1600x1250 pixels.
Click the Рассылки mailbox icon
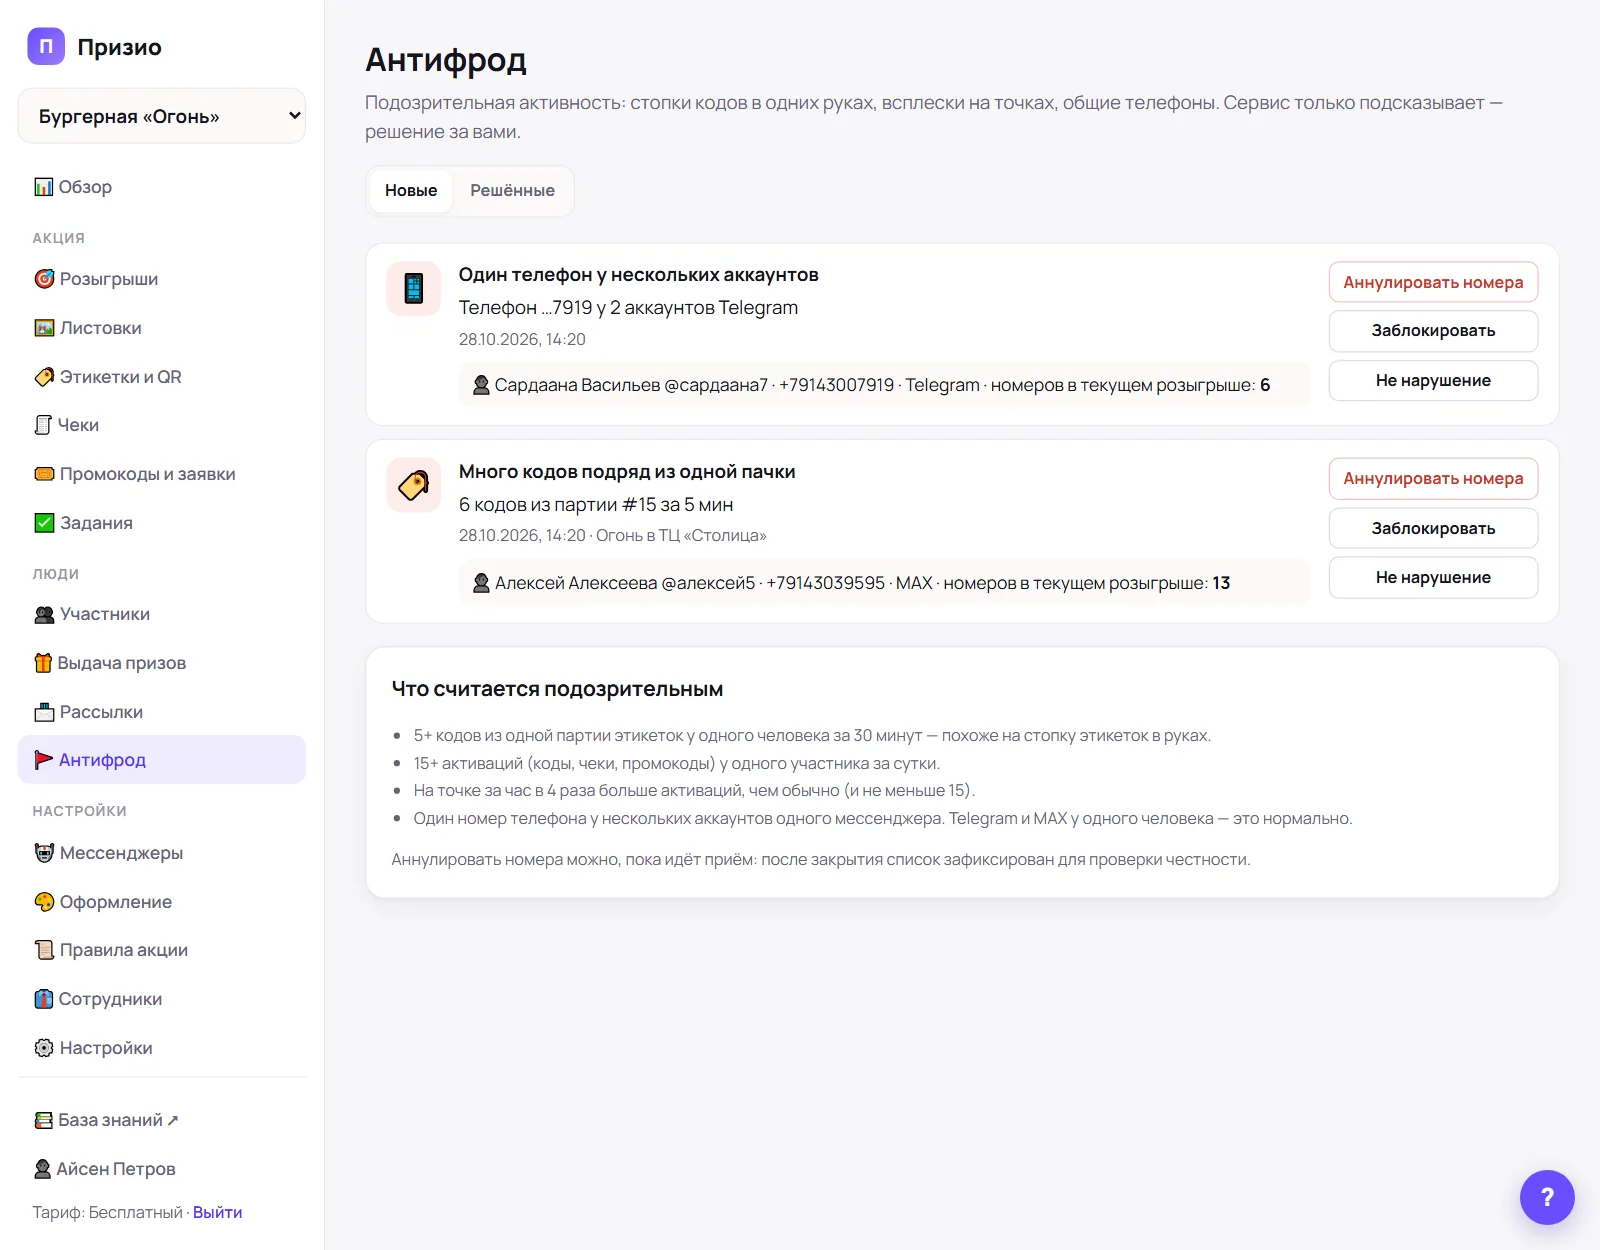tap(44, 712)
